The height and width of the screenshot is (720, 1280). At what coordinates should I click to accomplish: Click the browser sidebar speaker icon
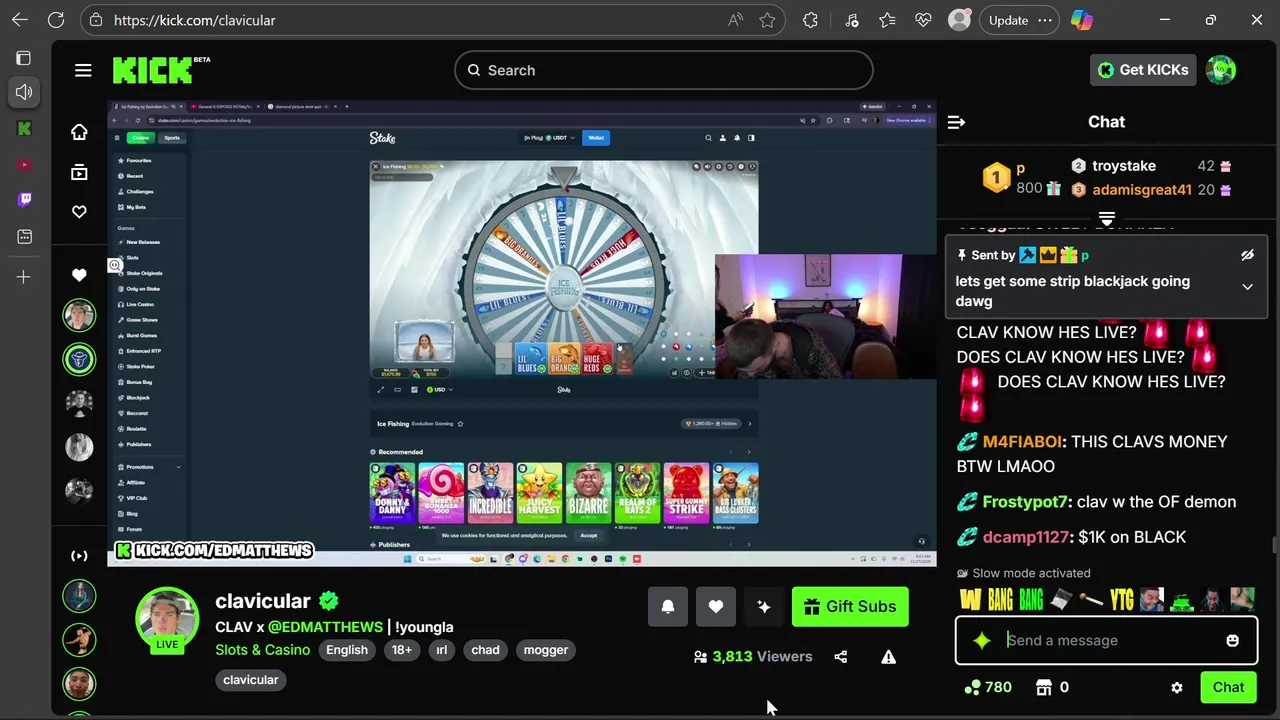click(x=24, y=92)
